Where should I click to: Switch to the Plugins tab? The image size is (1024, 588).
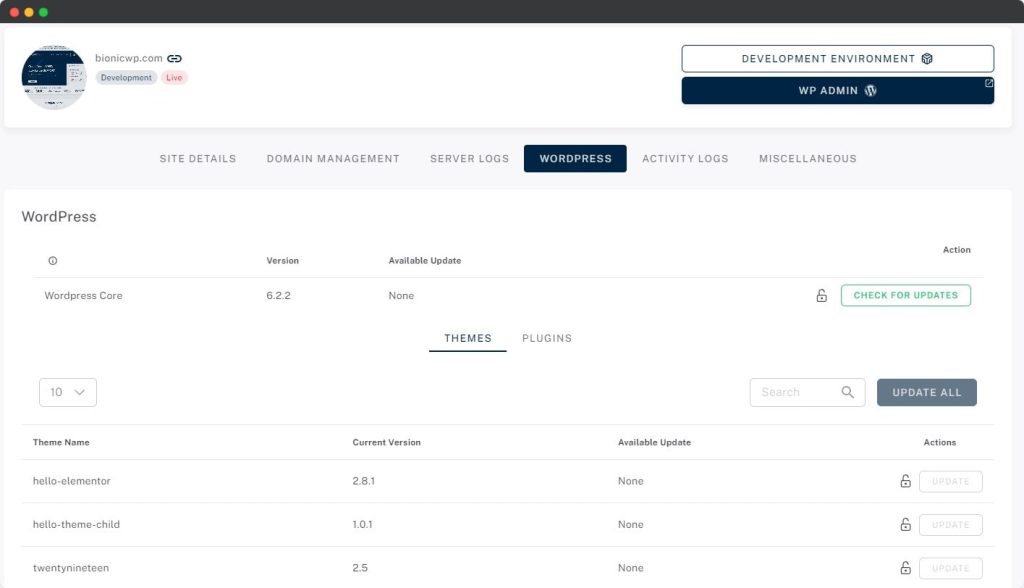point(547,338)
